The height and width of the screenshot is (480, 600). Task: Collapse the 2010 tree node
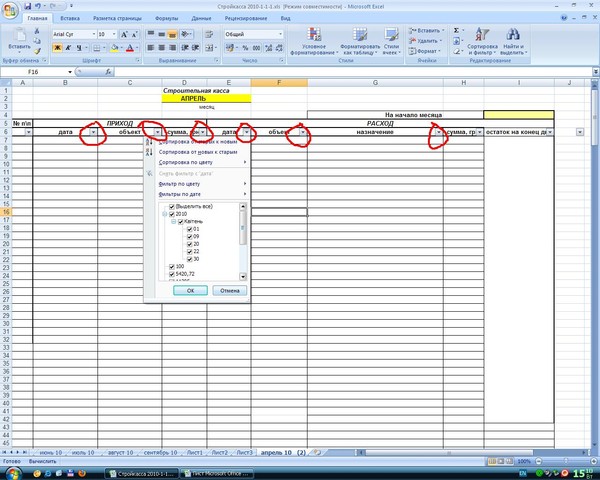165,214
